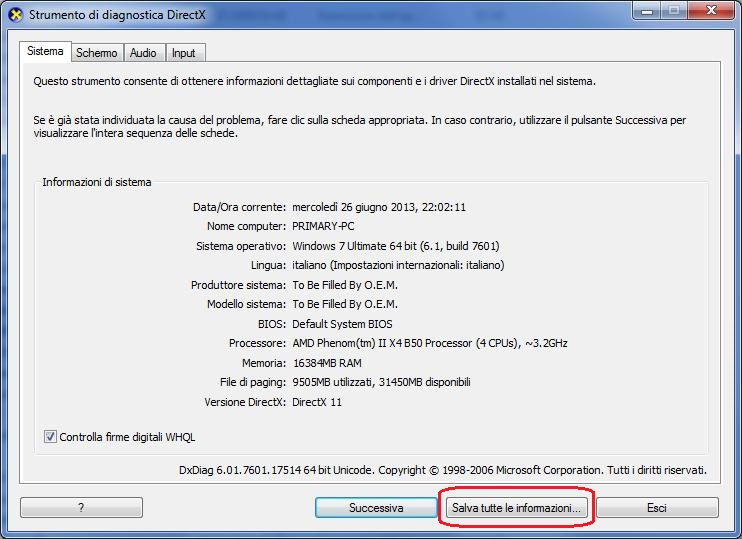Click the Strumento di diagnostica DirectX title text
742x539 pixels.
pos(117,15)
